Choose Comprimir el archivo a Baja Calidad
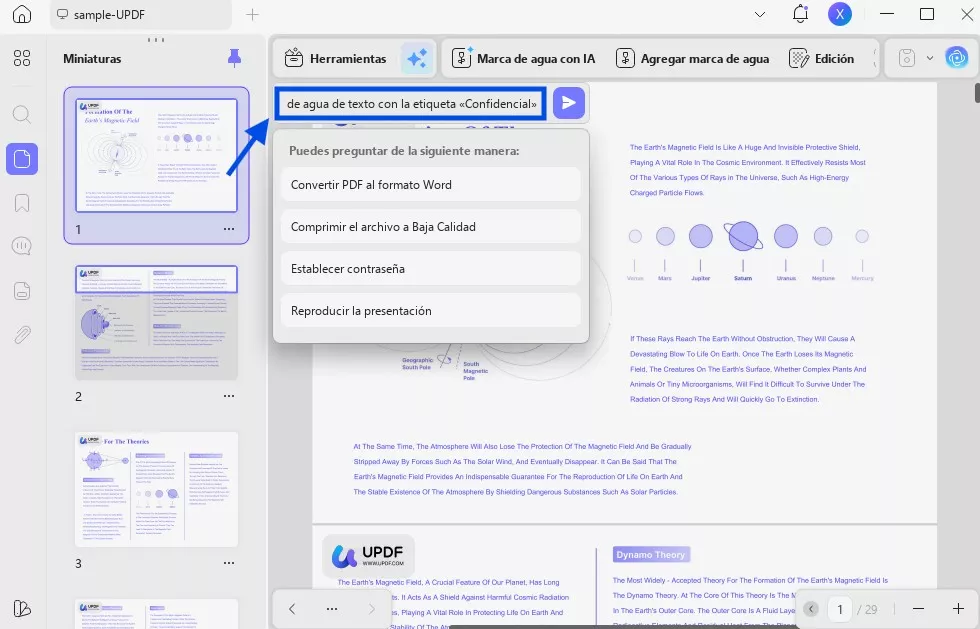 coord(431,227)
